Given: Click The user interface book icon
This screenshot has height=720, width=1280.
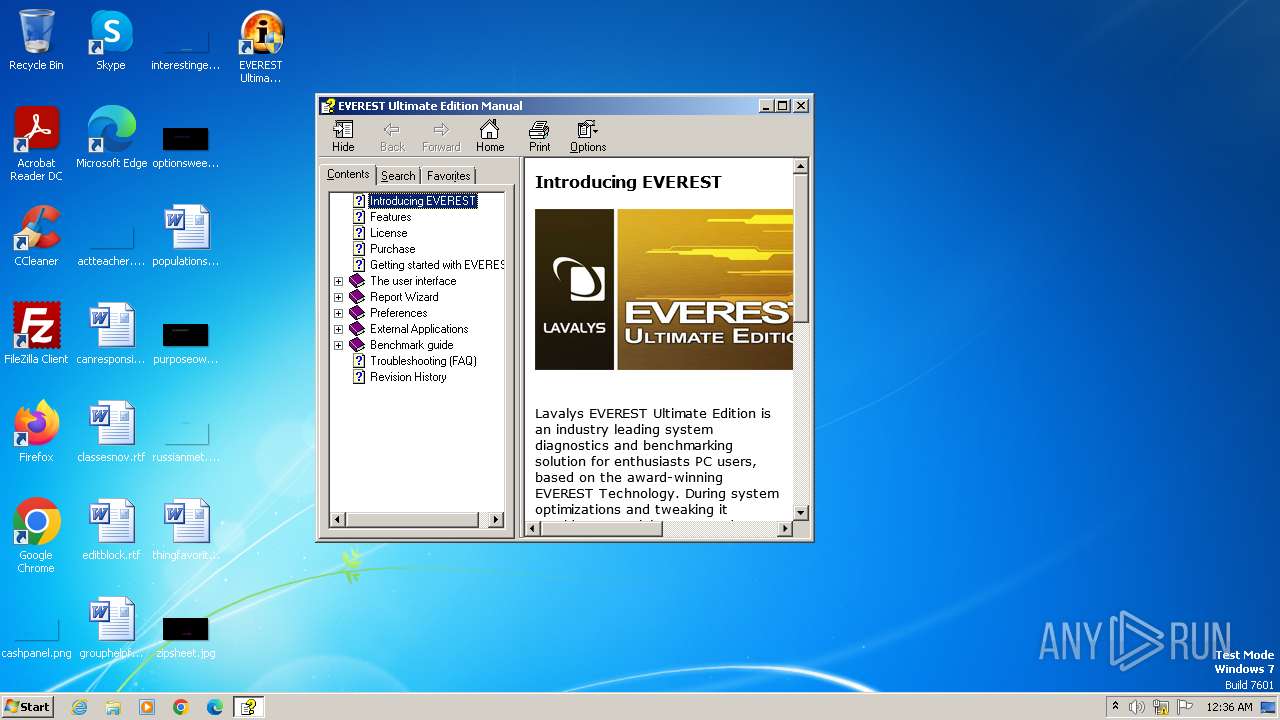Looking at the screenshot, I should (357, 281).
